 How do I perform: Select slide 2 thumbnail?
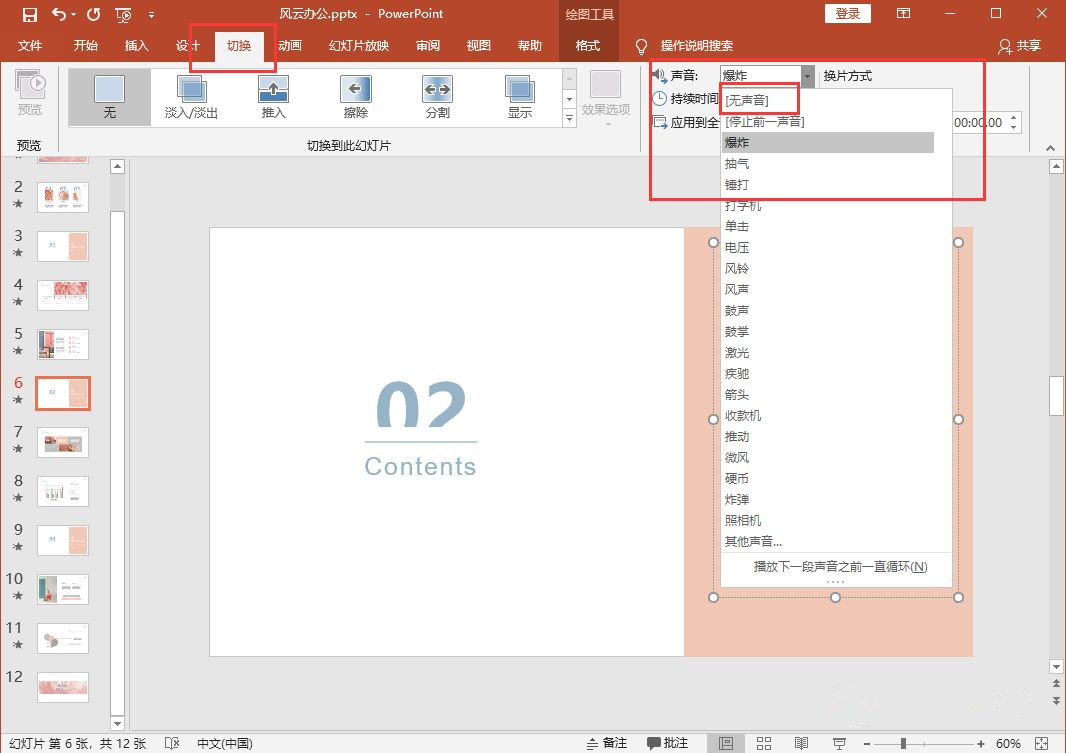63,197
